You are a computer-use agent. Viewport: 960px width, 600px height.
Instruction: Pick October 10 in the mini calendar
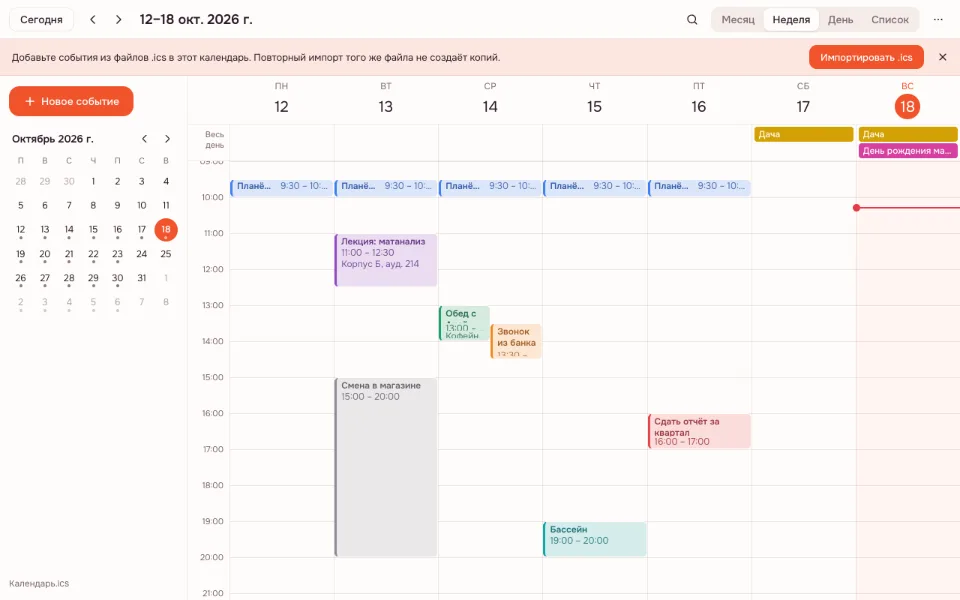click(x=141, y=206)
